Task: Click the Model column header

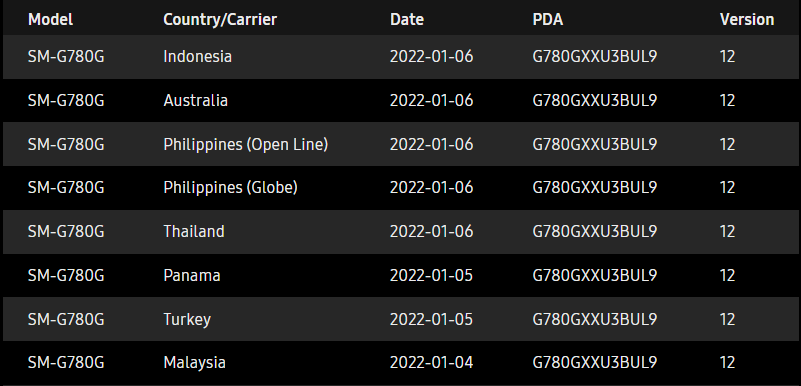Action: pyautogui.click(x=50, y=19)
